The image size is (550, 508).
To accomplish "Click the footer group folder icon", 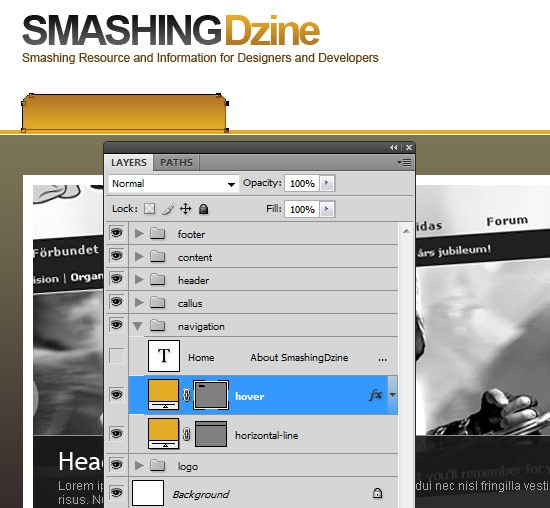I will (x=157, y=233).
